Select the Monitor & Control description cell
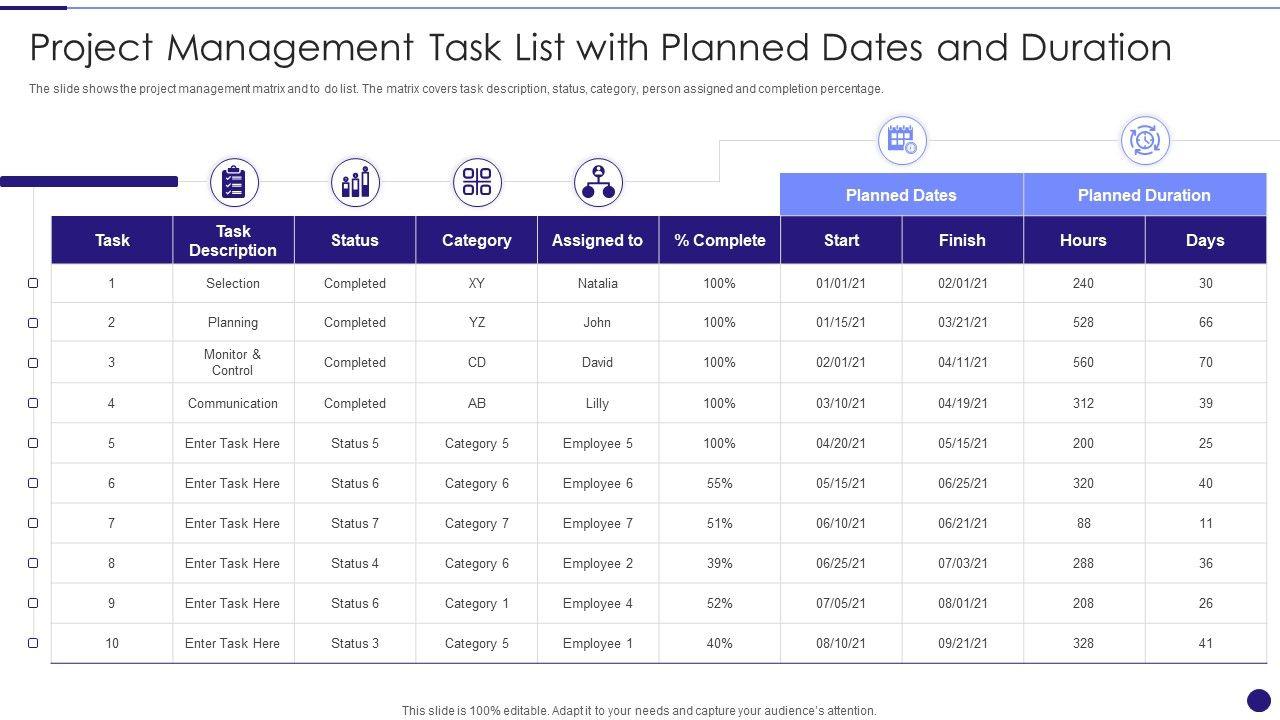The height and width of the screenshot is (720, 1280). pyautogui.click(x=233, y=362)
